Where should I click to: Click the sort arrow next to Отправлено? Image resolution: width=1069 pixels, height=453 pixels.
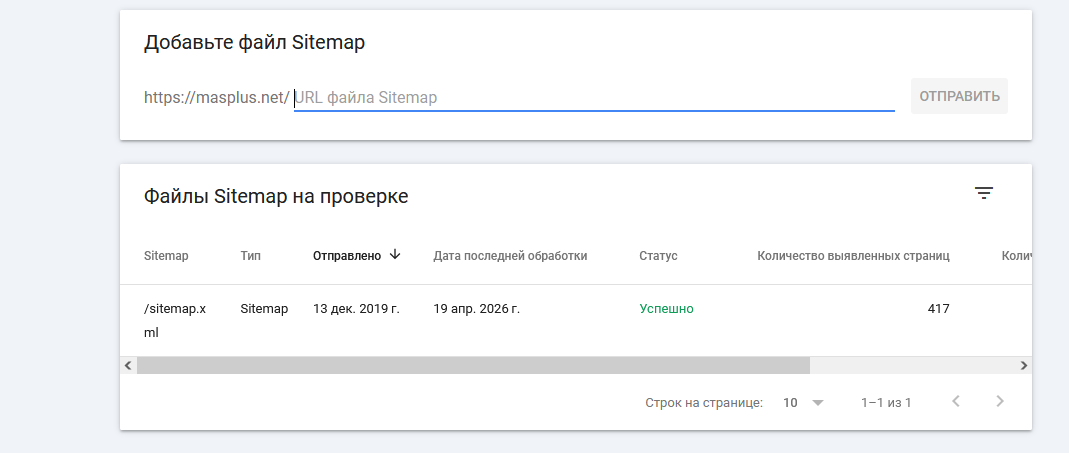(395, 255)
